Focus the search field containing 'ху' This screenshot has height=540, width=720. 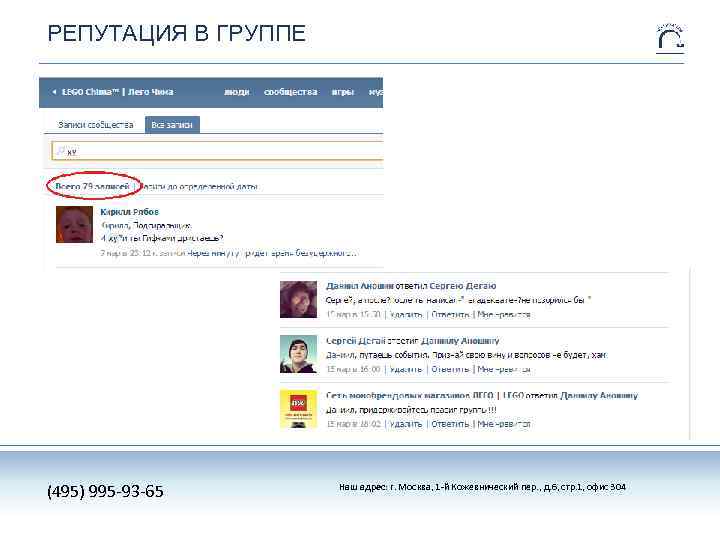coord(218,151)
